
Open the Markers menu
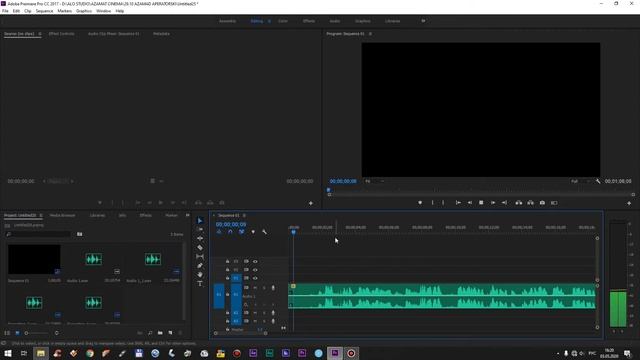tap(64, 11)
